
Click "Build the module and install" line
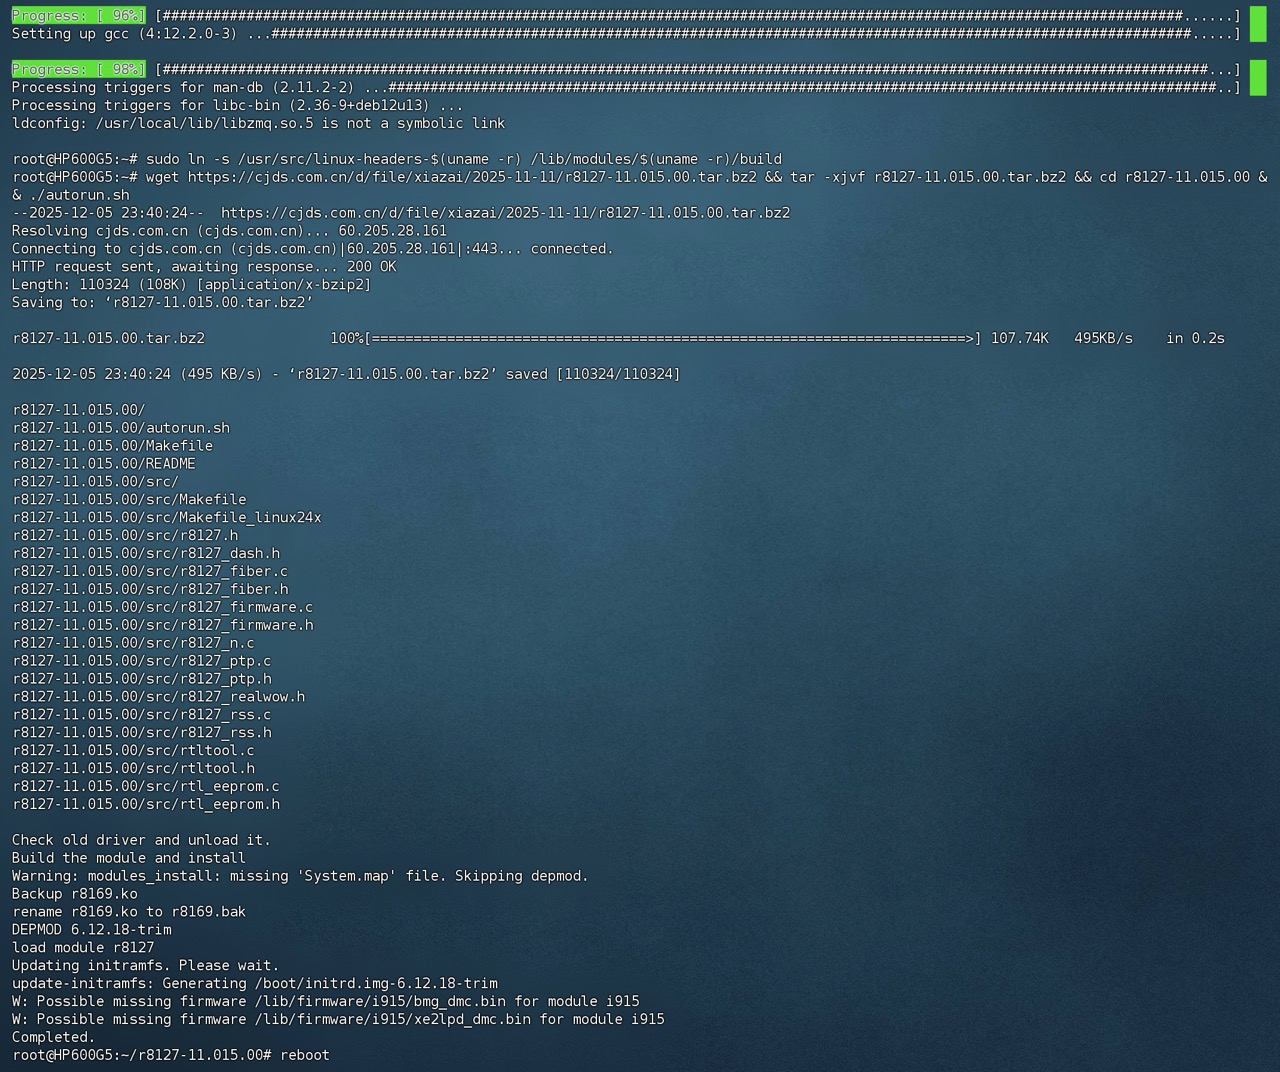pyautogui.click(x=129, y=859)
